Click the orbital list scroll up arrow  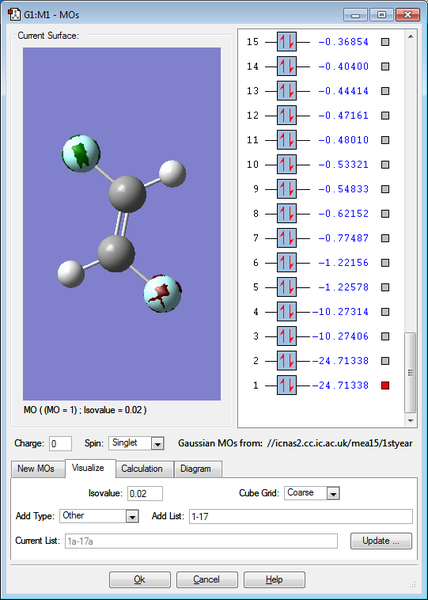coord(410,37)
